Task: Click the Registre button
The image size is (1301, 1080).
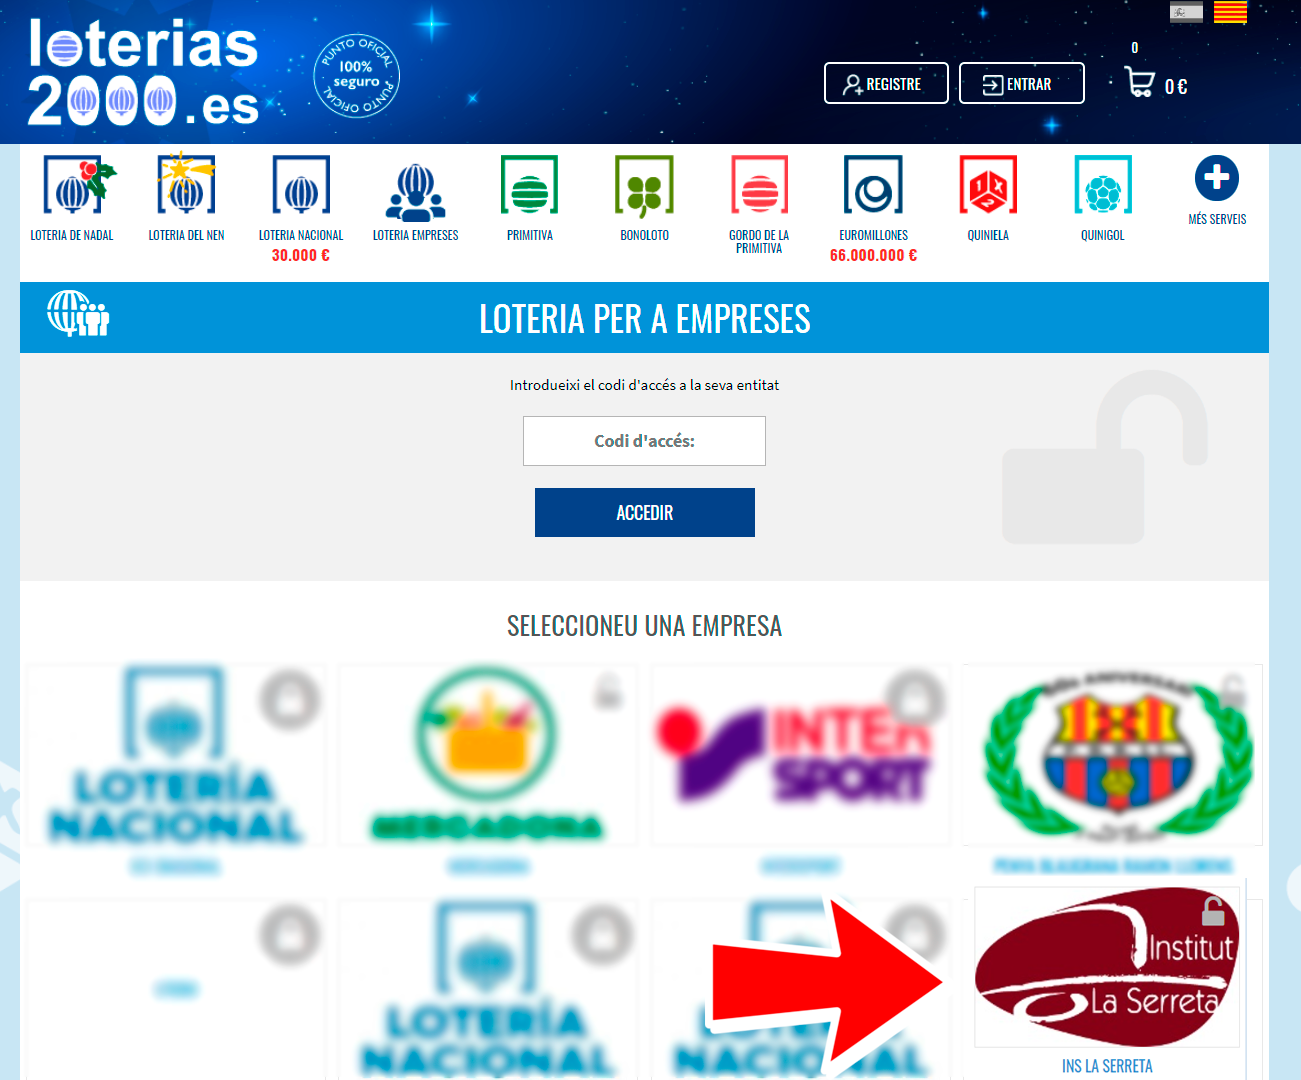Action: coord(886,83)
